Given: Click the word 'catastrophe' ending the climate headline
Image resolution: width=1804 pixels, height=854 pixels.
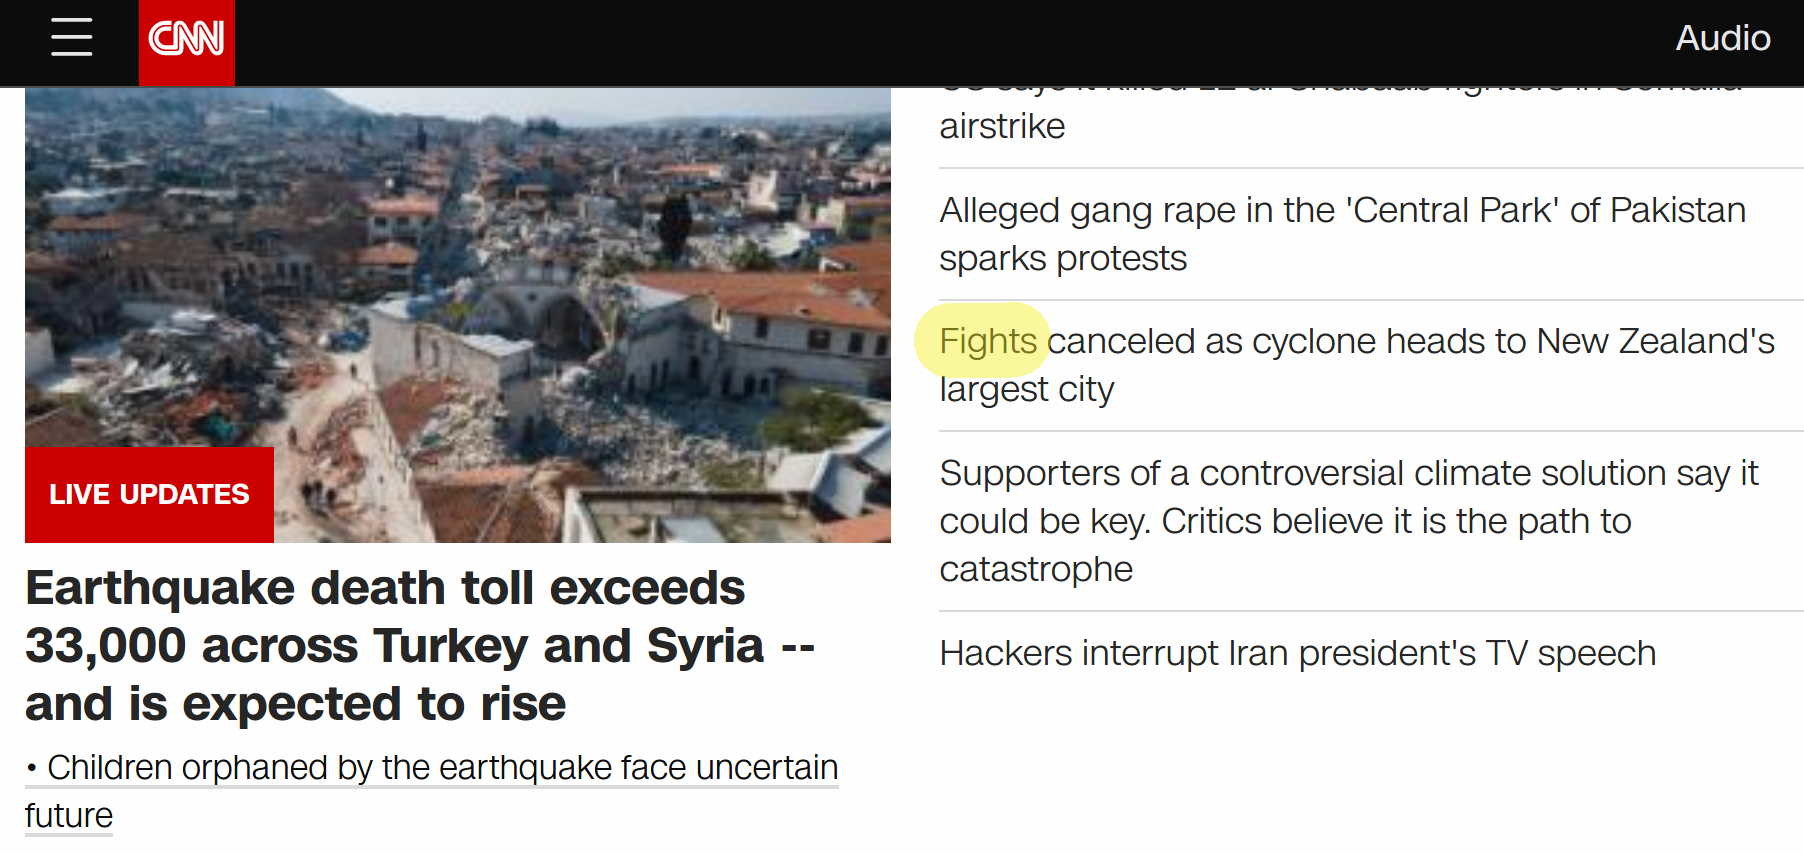Looking at the screenshot, I should [x=1036, y=570].
